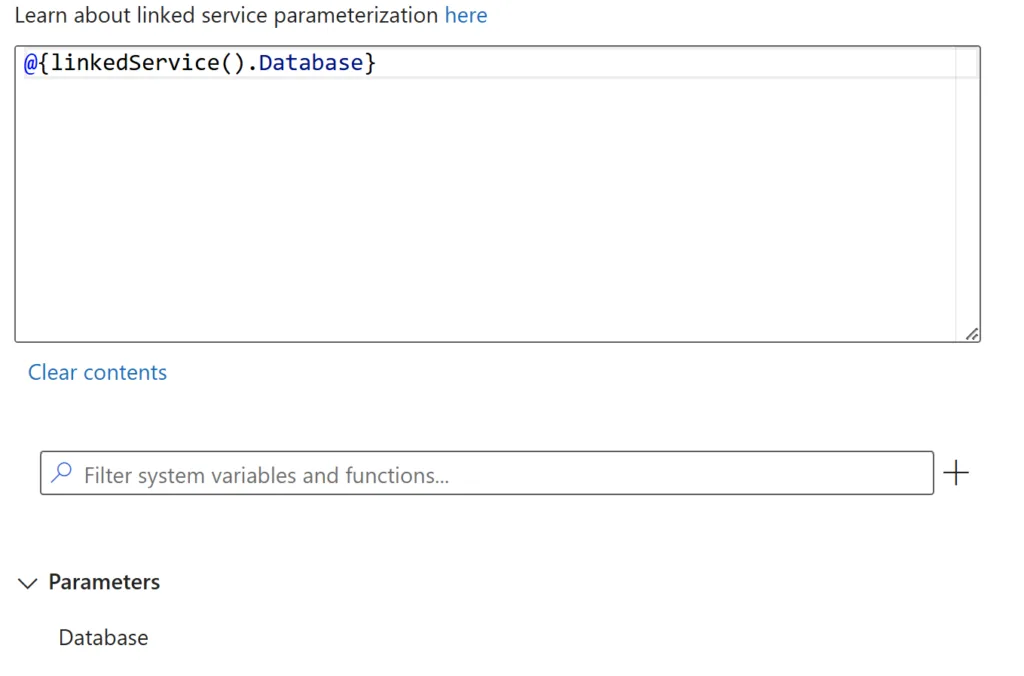The width and height of the screenshot is (1024, 676).
Task: Click the editor's vertical scrollbar strip
Action: (967, 193)
